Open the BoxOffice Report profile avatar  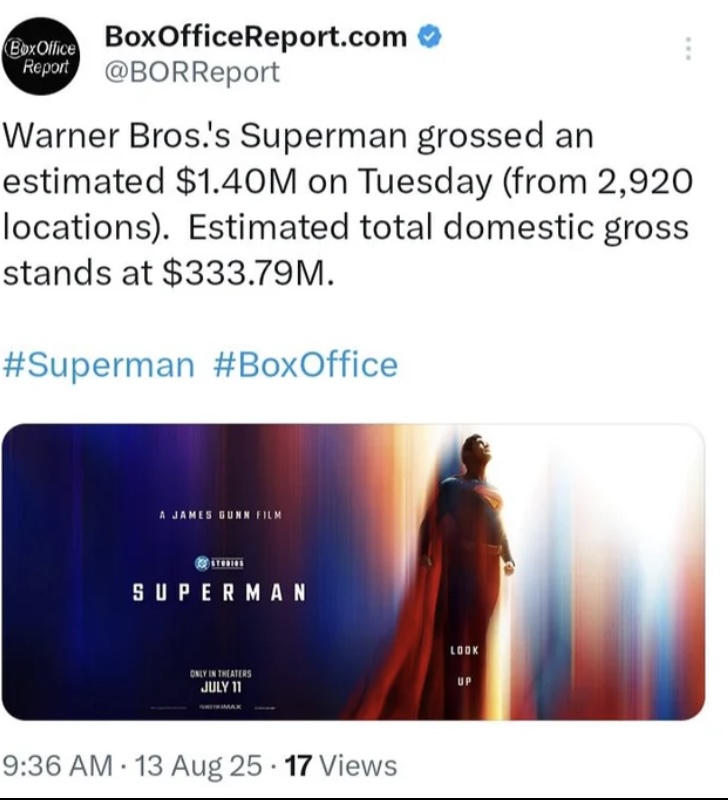coord(41,56)
